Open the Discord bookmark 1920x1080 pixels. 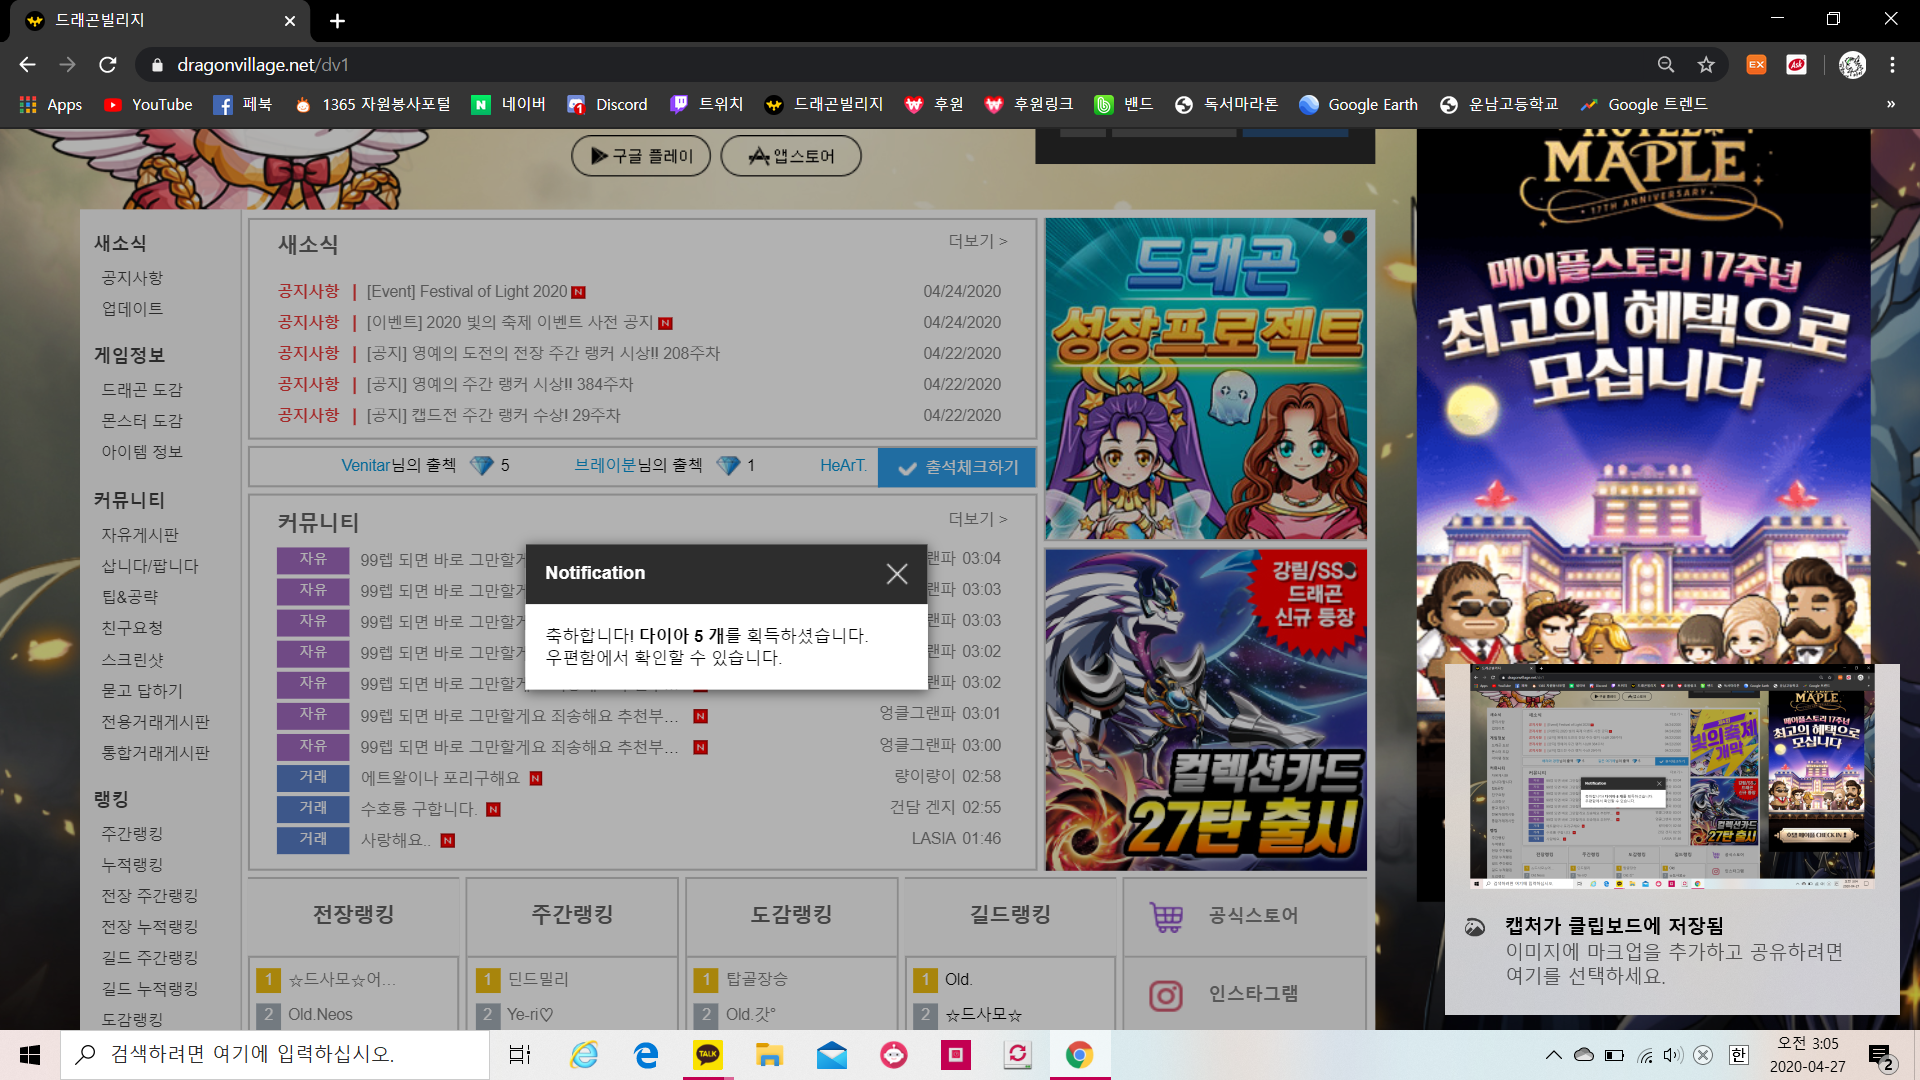coord(607,105)
